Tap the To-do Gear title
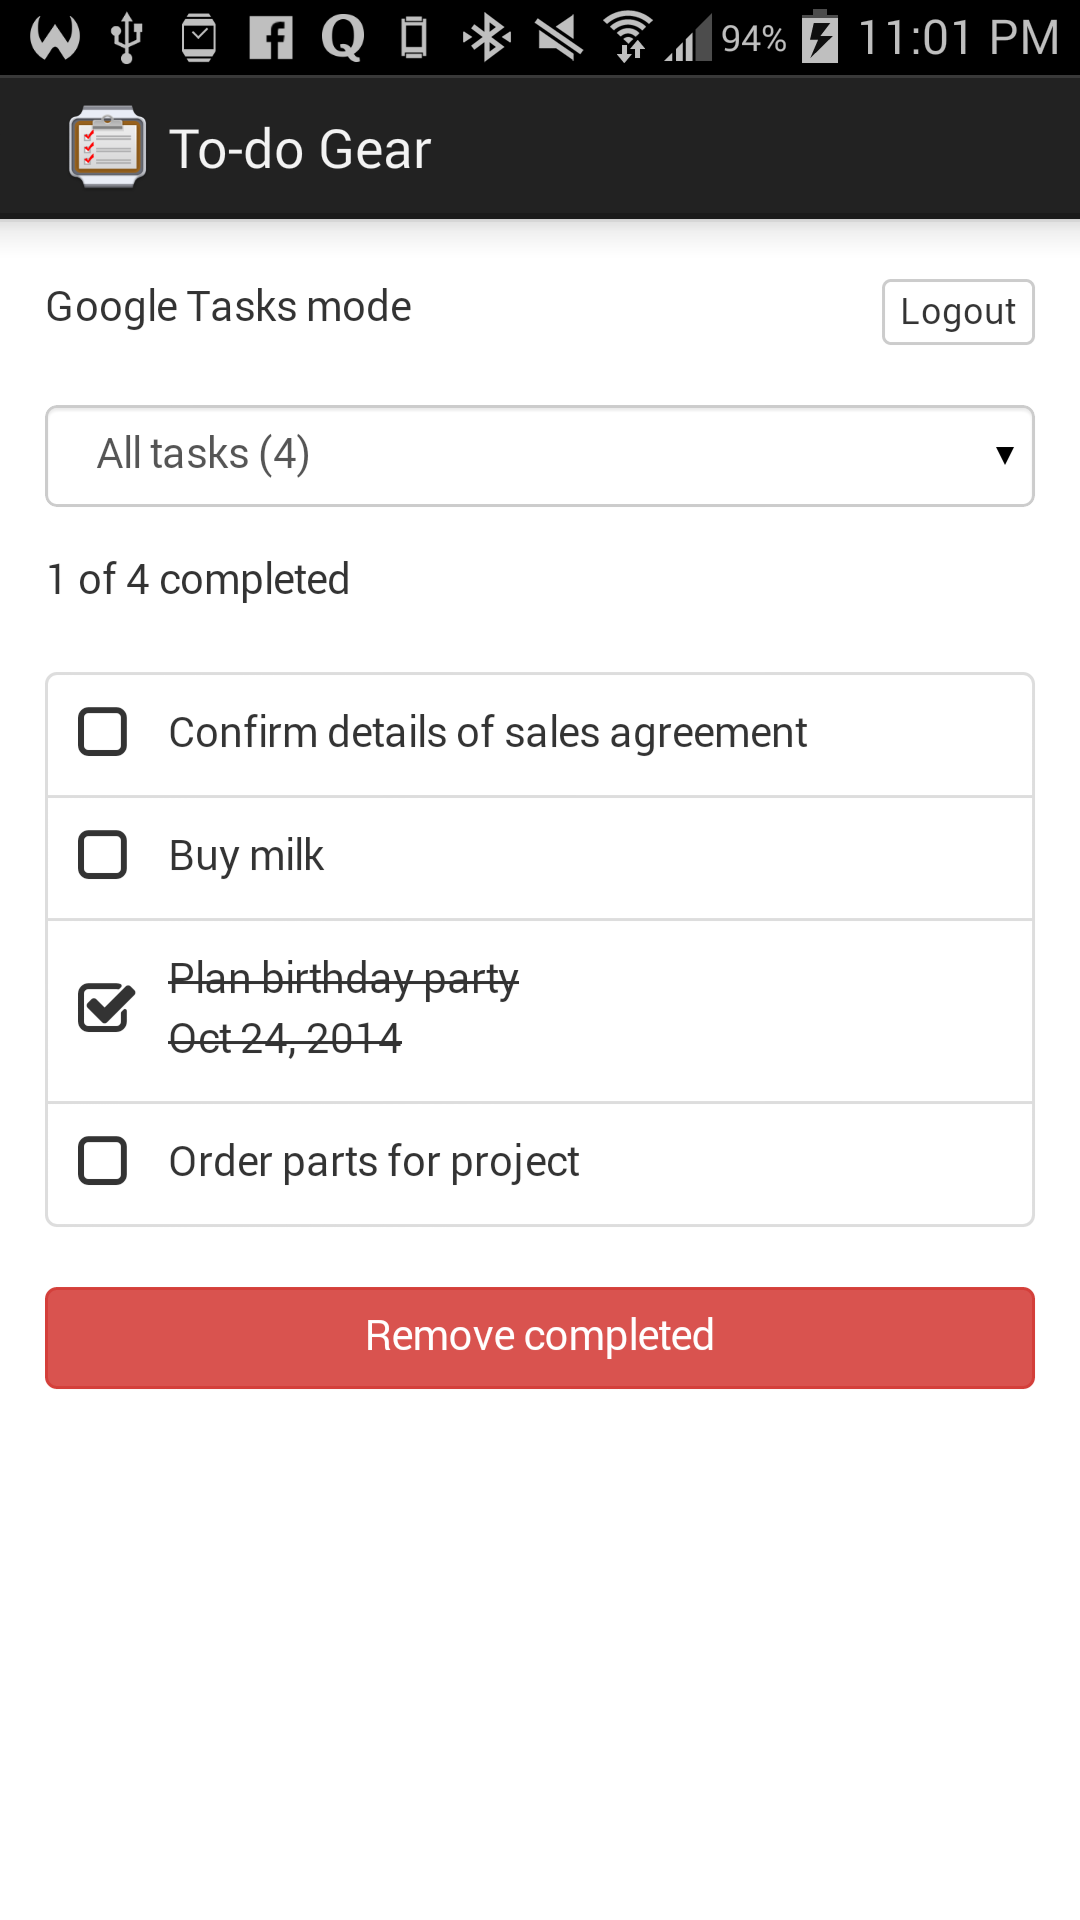This screenshot has width=1080, height=1920. (x=300, y=150)
